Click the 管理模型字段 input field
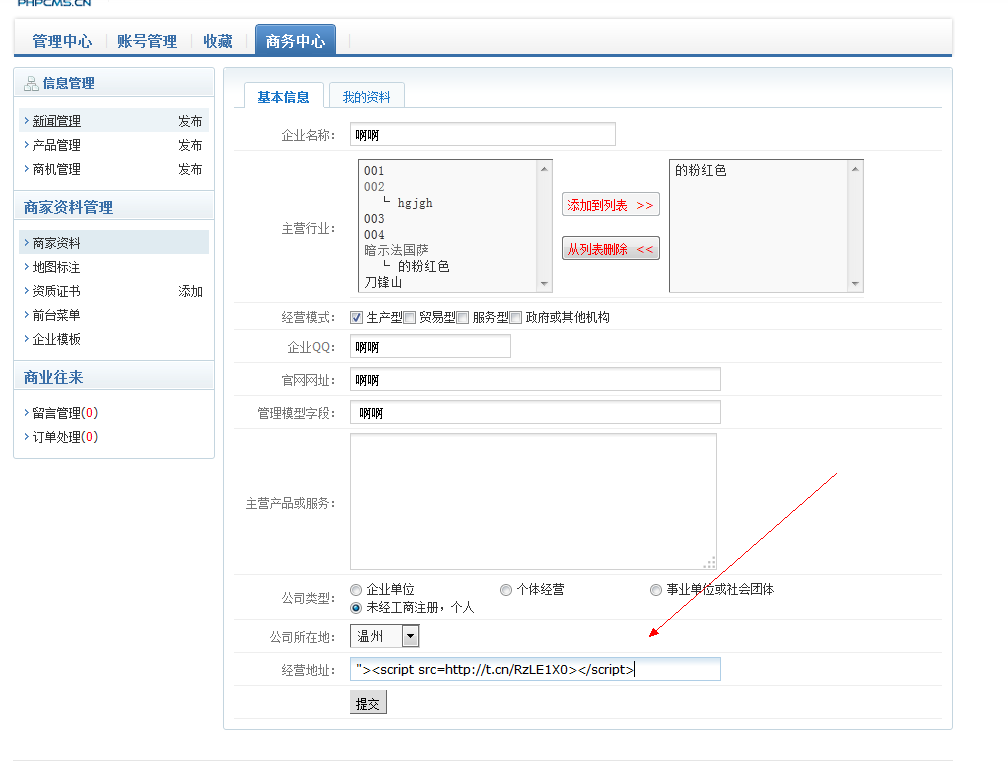1008x761 pixels. point(535,413)
